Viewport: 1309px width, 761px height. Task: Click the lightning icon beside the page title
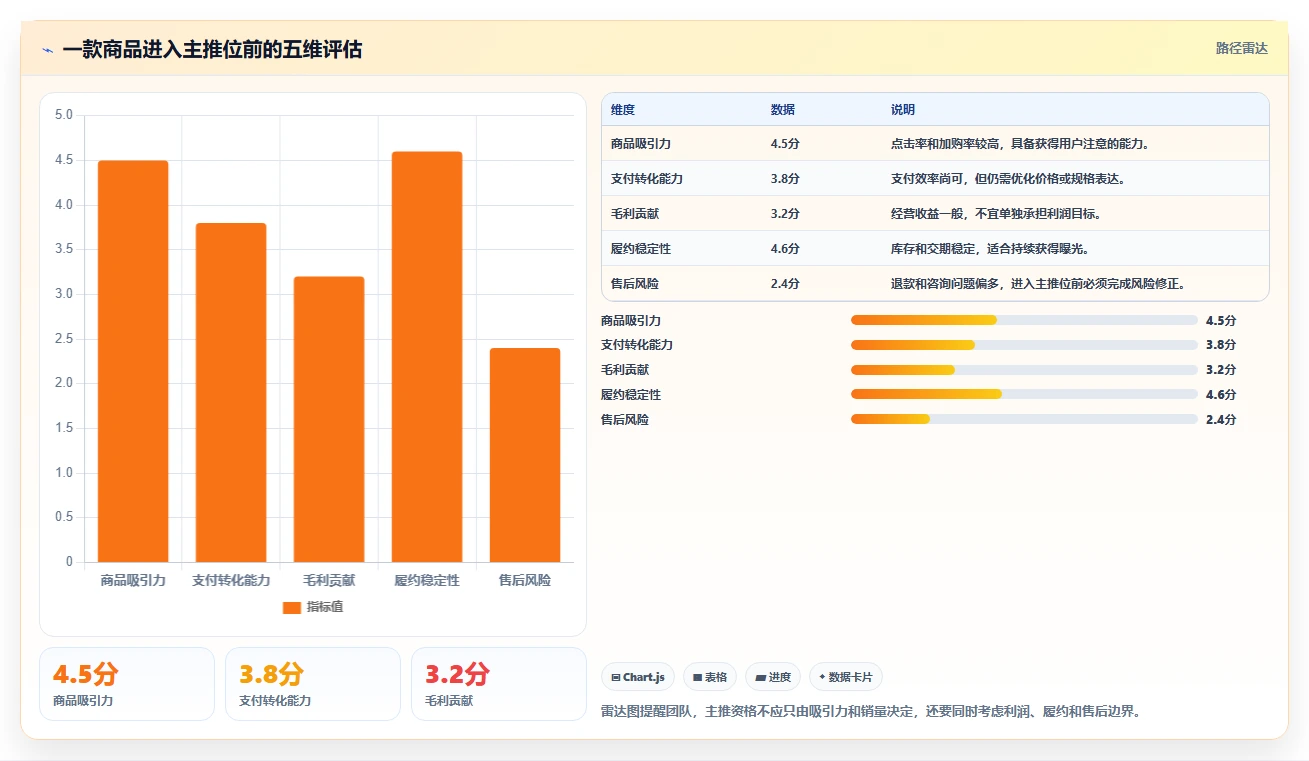(48, 50)
